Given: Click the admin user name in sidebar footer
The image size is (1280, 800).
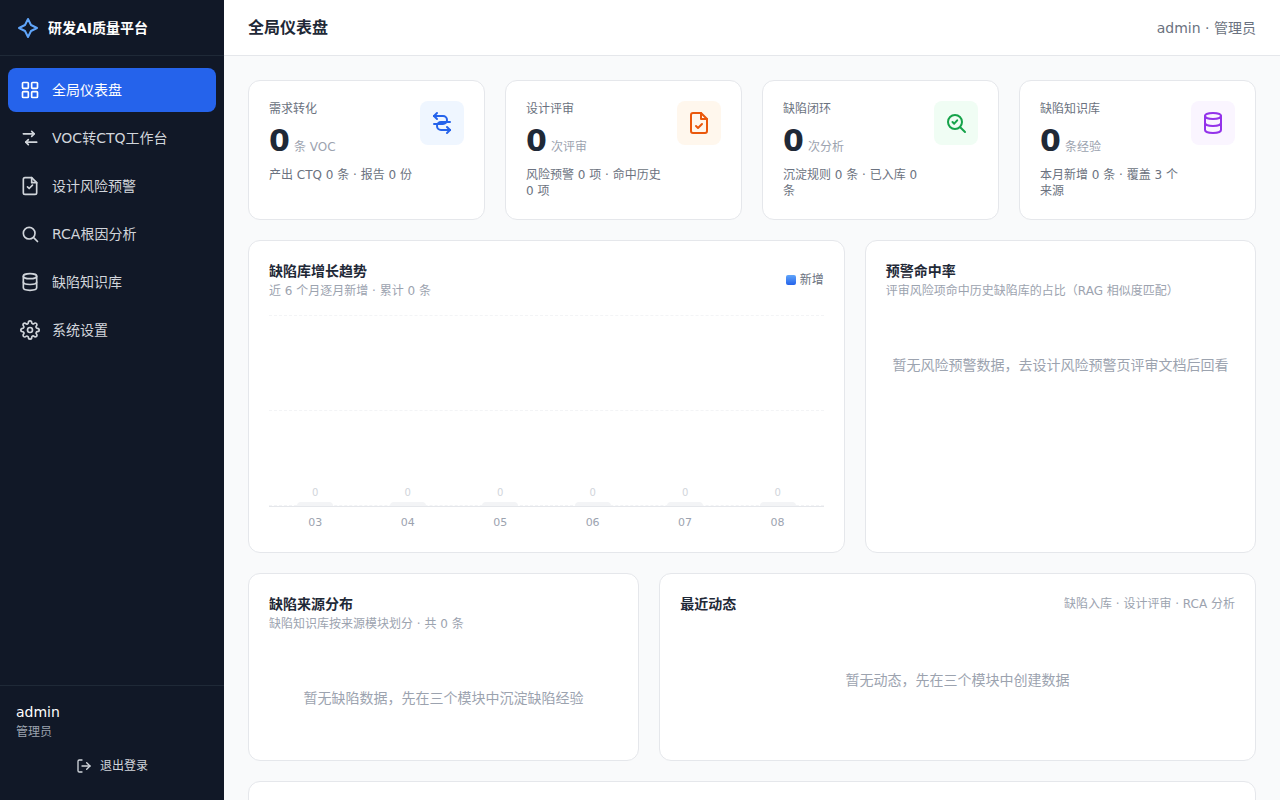Looking at the screenshot, I should click(x=38, y=712).
